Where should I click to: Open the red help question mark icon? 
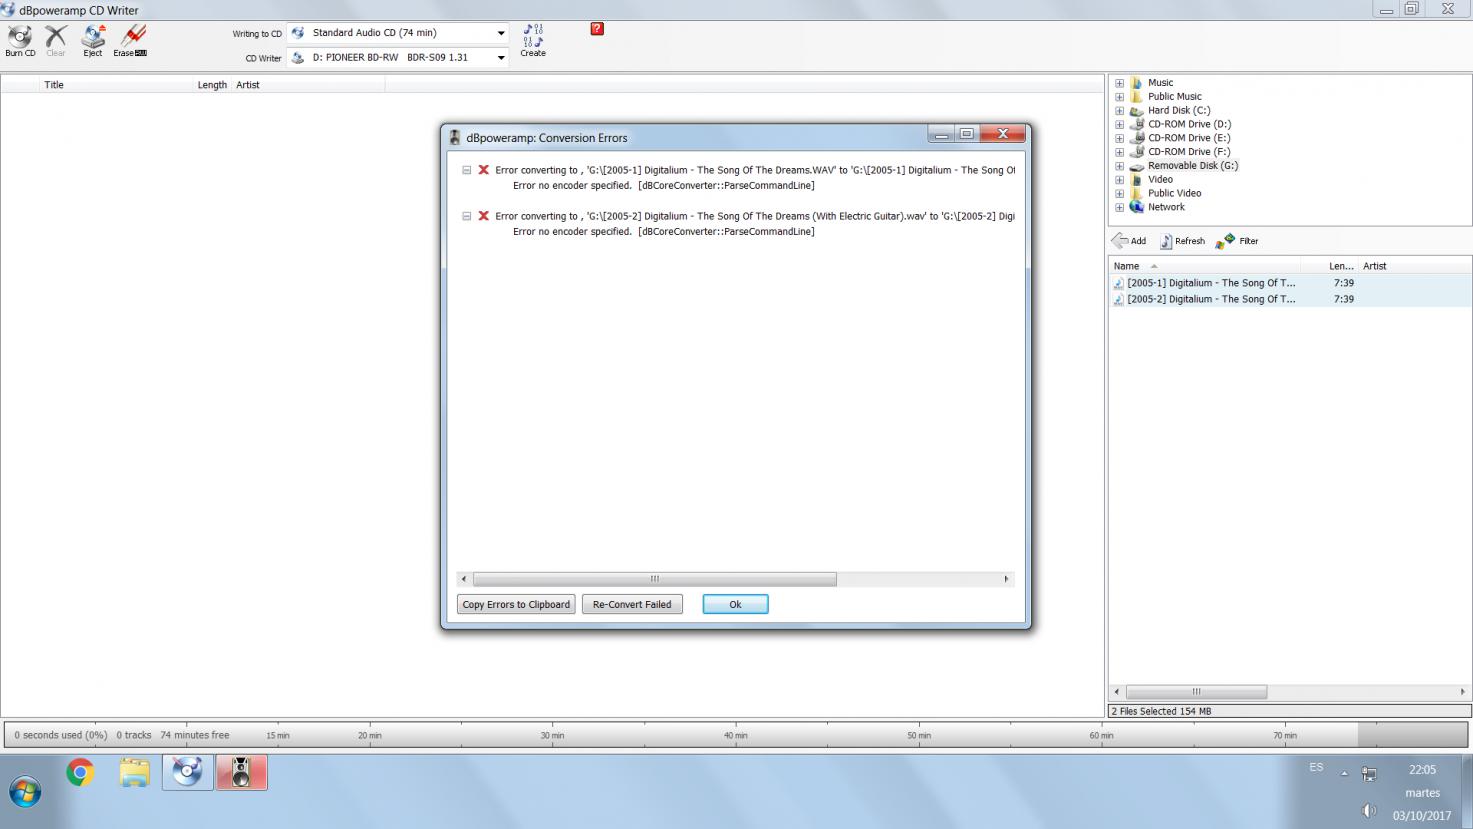[597, 29]
